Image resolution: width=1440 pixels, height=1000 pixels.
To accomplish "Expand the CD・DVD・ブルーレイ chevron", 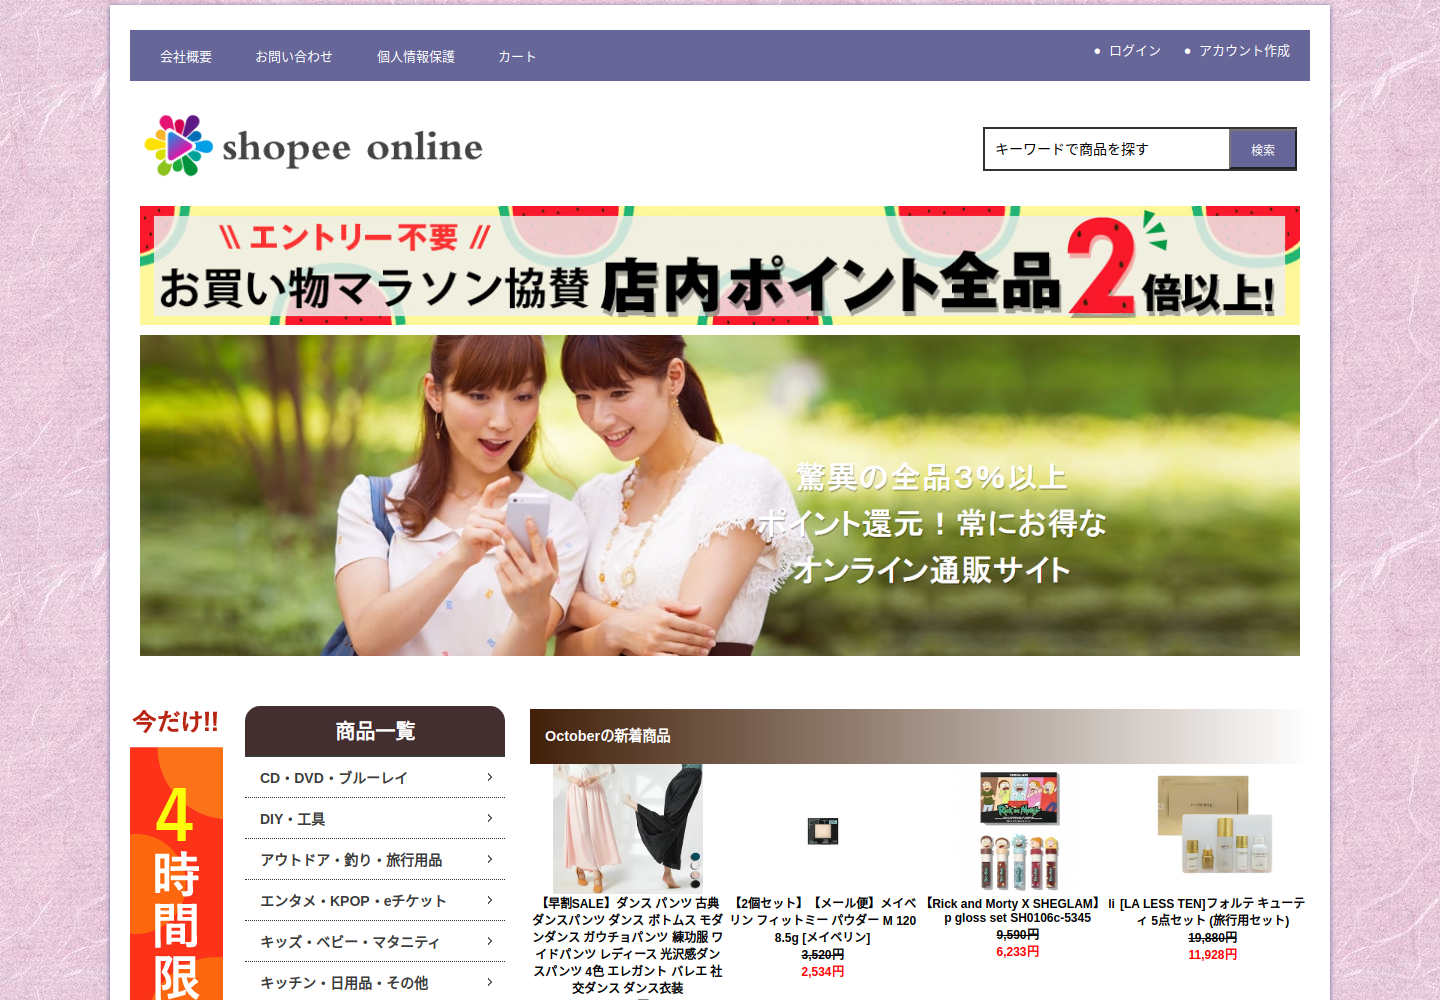I will [490, 777].
